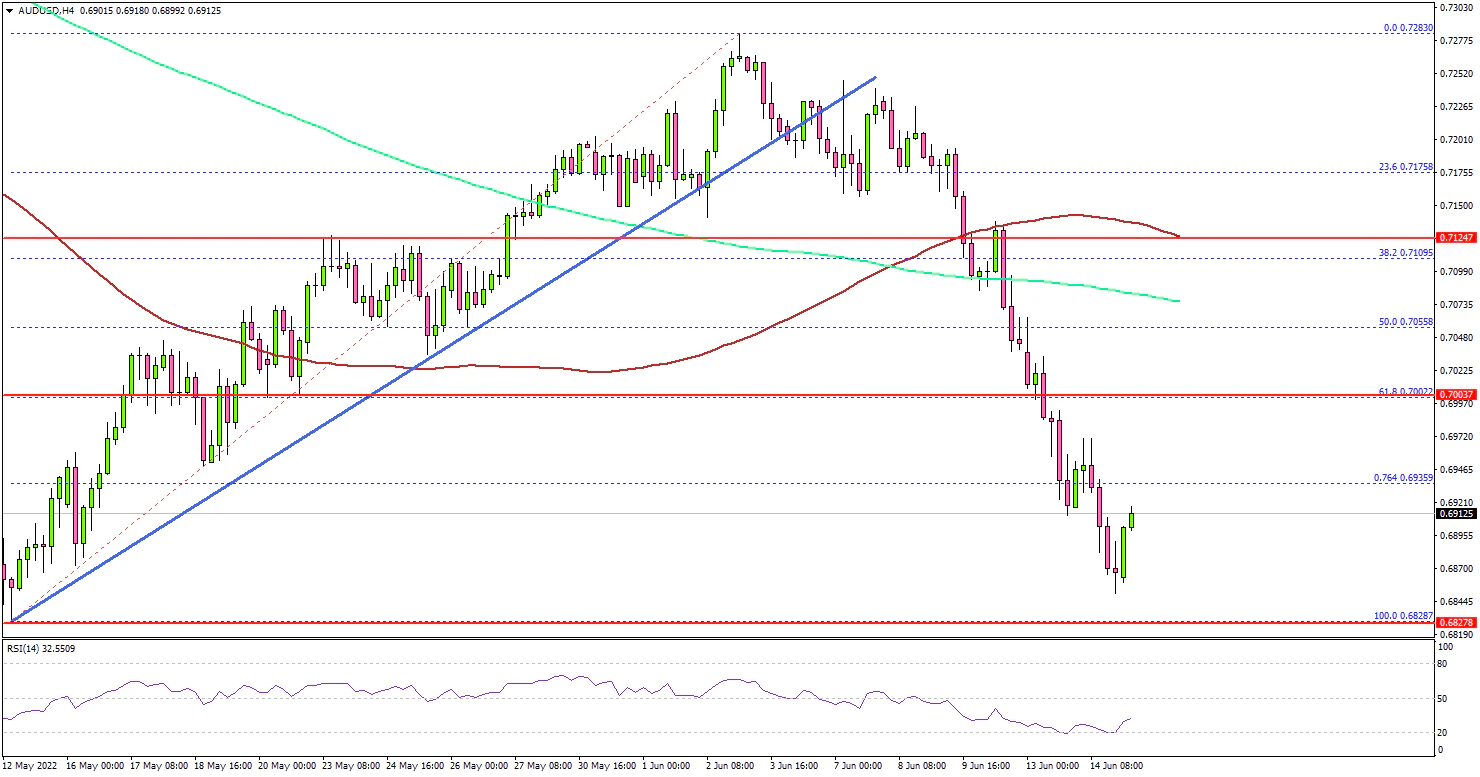
Task: Click the Fibonacci 61.8 0.70022 label
Action: point(1404,391)
